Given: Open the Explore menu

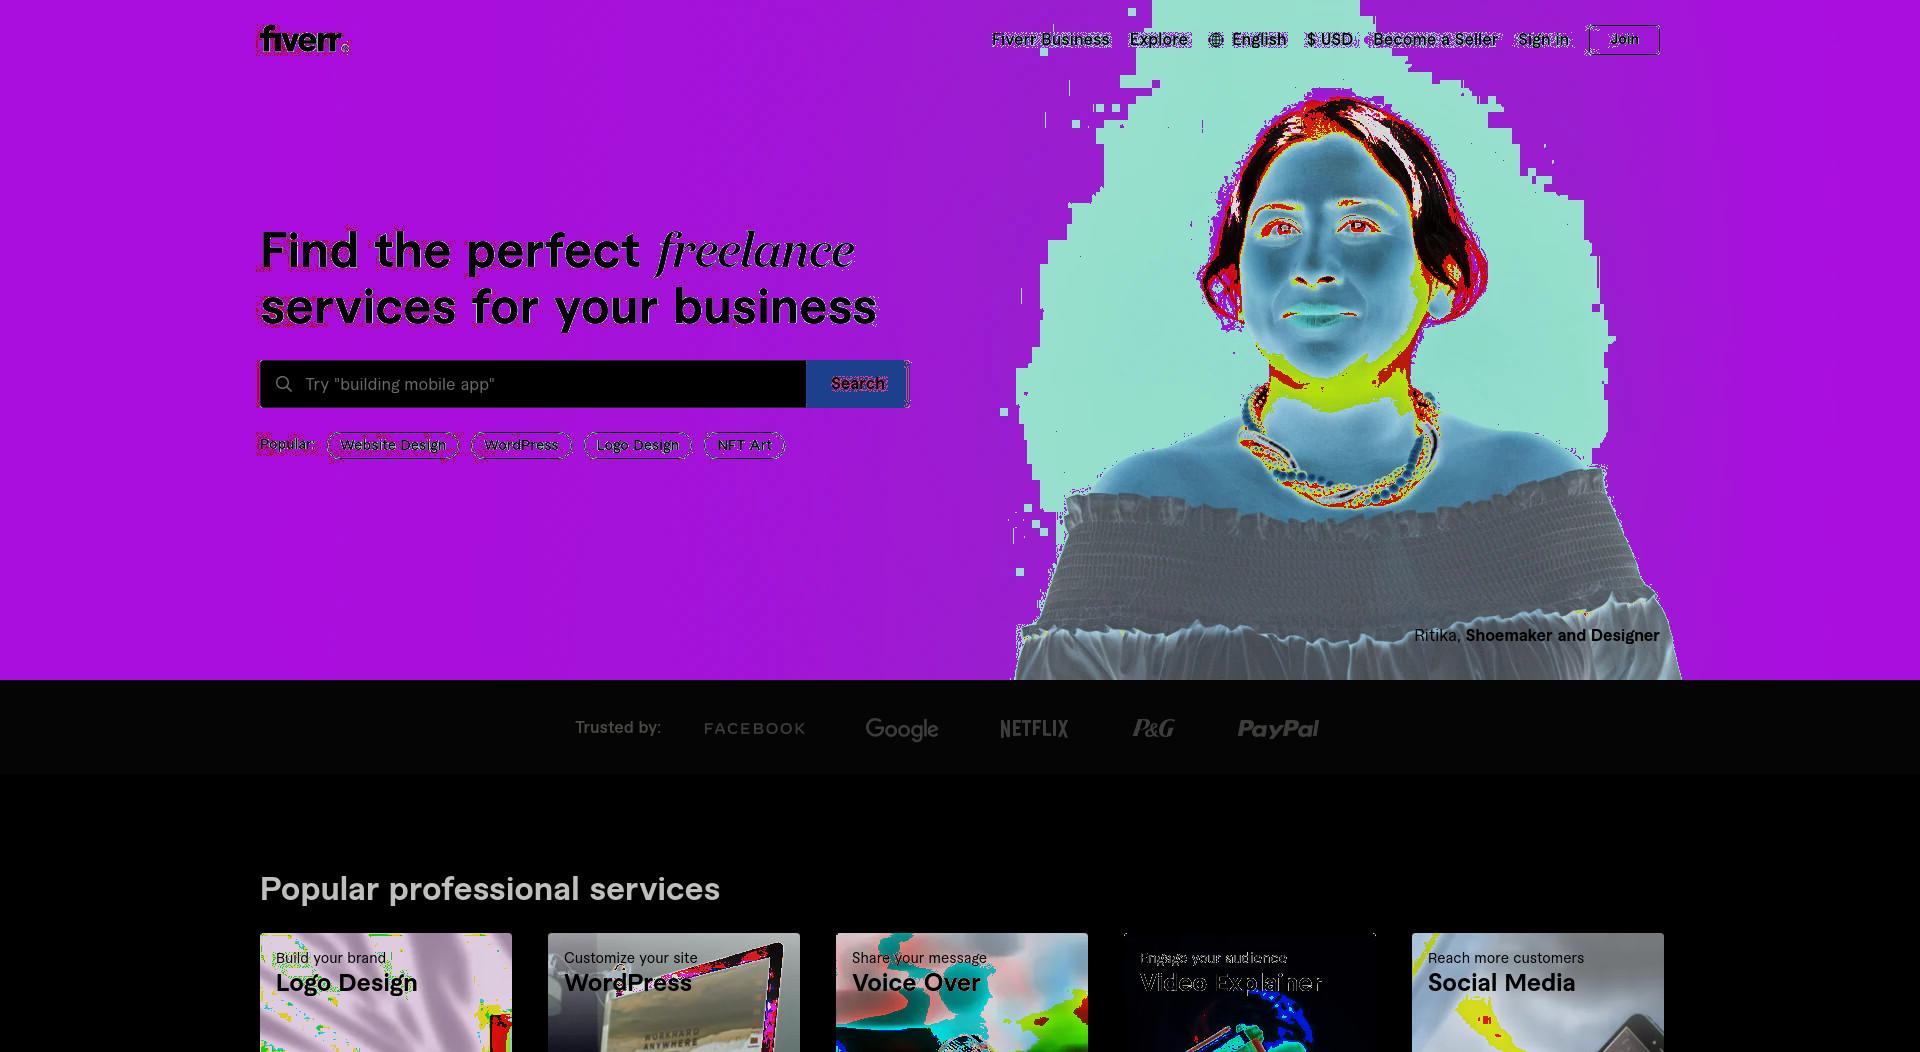Looking at the screenshot, I should tap(1159, 40).
